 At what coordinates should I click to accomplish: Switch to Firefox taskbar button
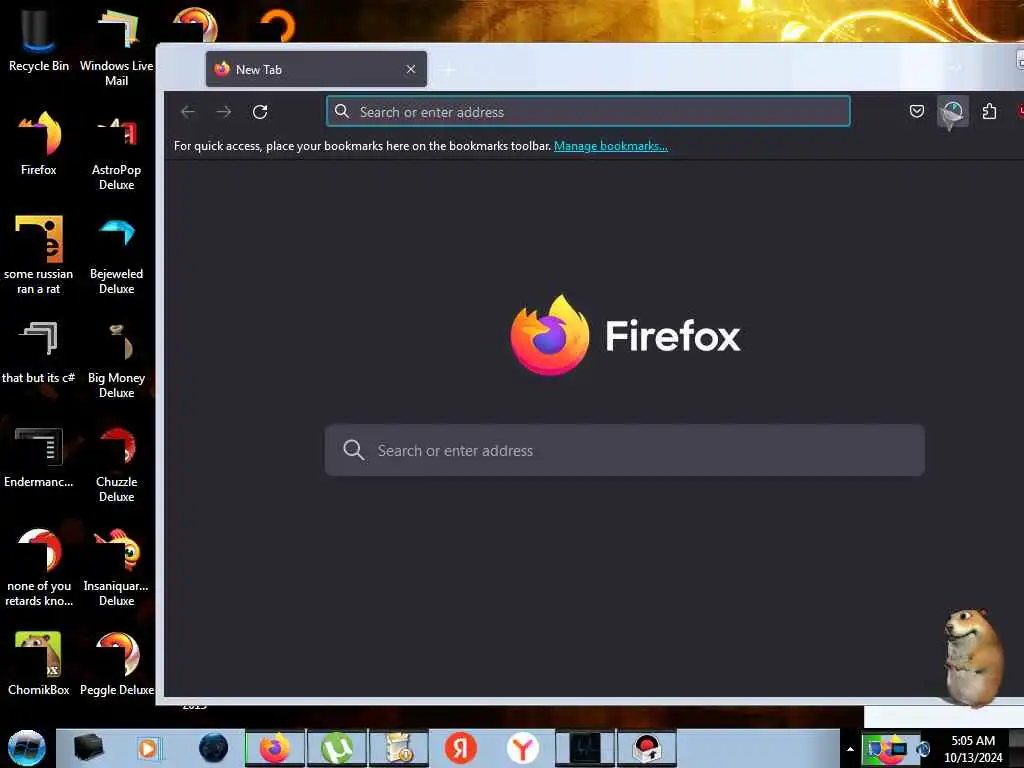coord(274,748)
